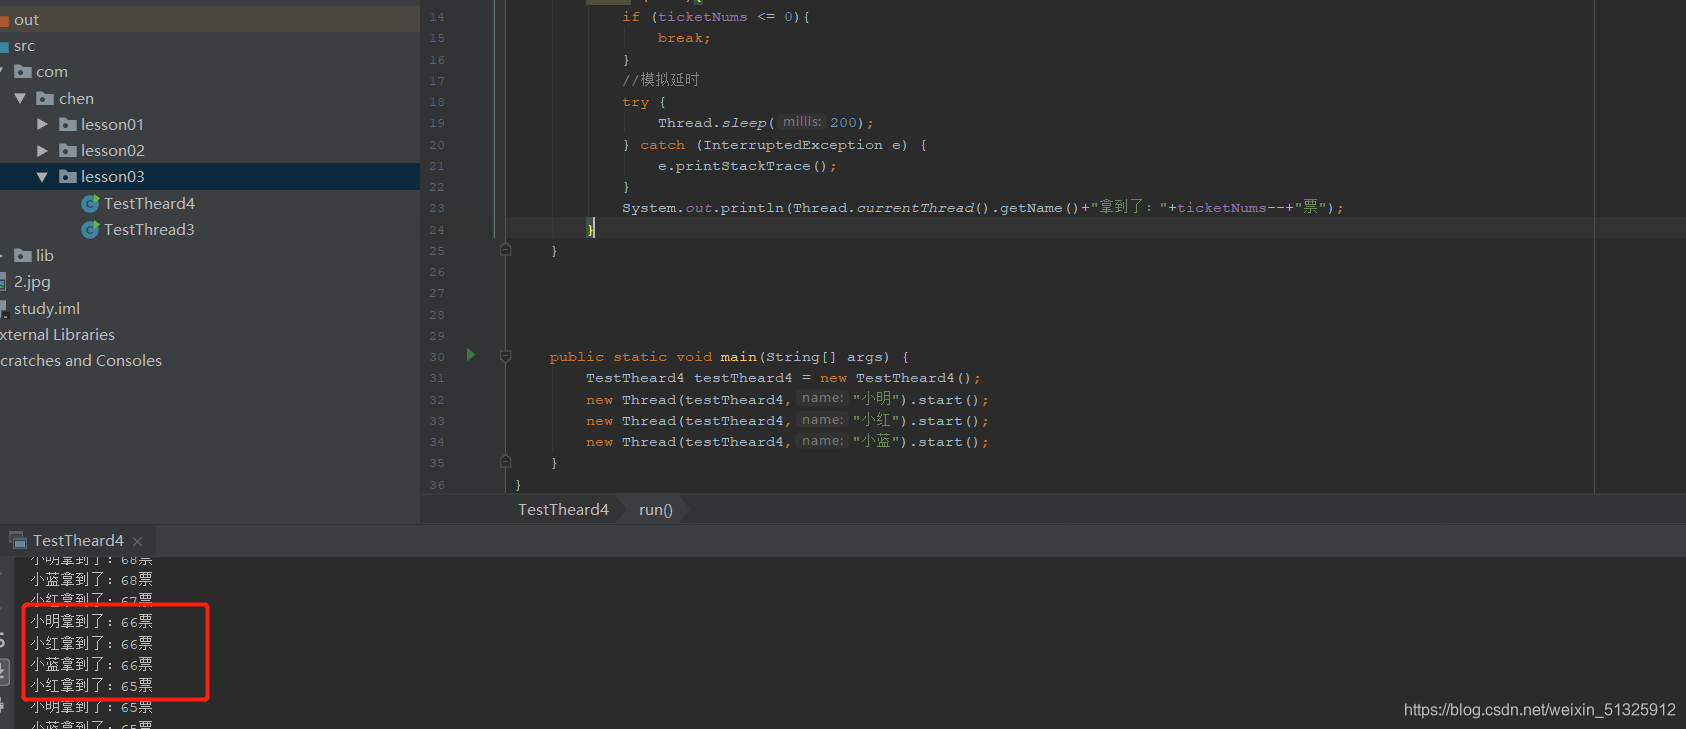Expand the lesson01 package node
The height and width of the screenshot is (729, 1686).
click(42, 124)
